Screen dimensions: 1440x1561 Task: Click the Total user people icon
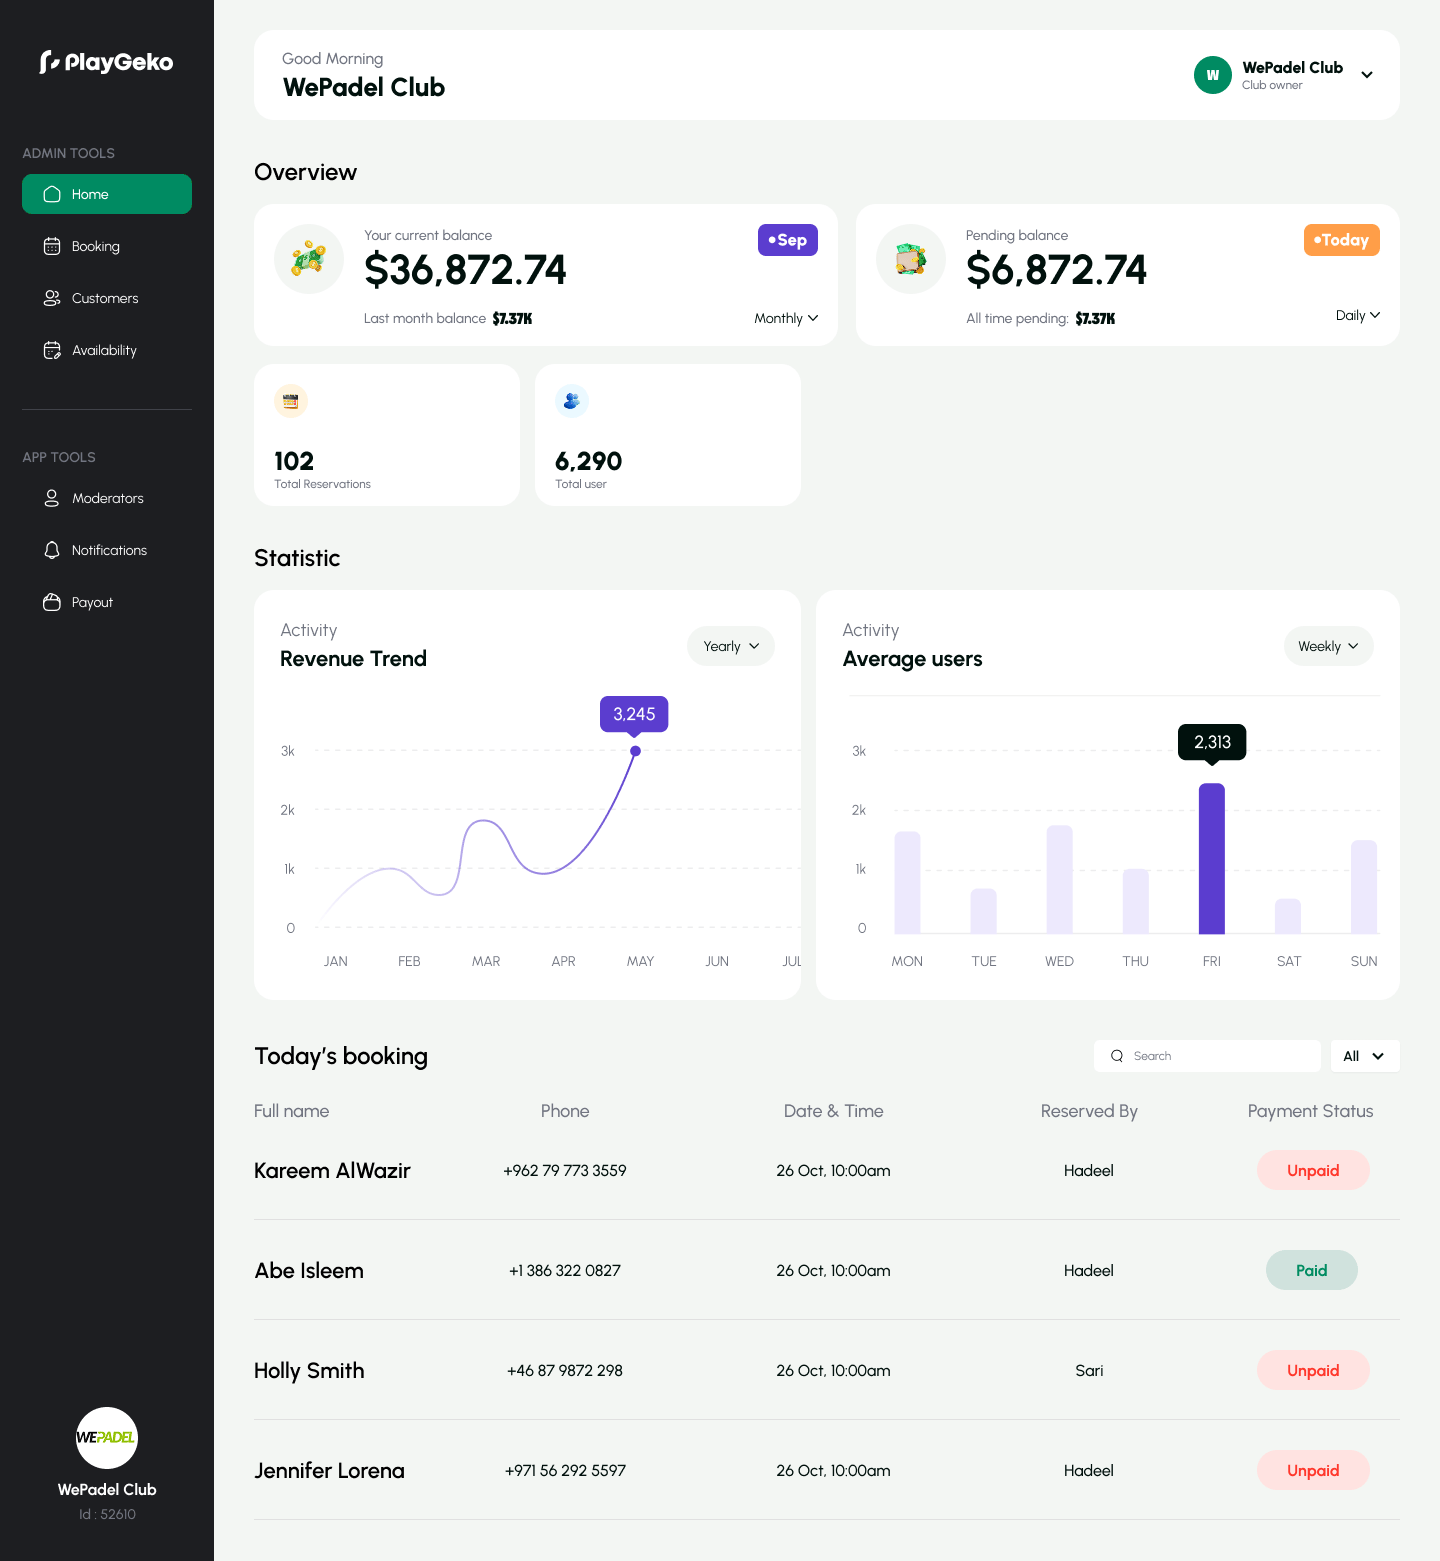(572, 401)
